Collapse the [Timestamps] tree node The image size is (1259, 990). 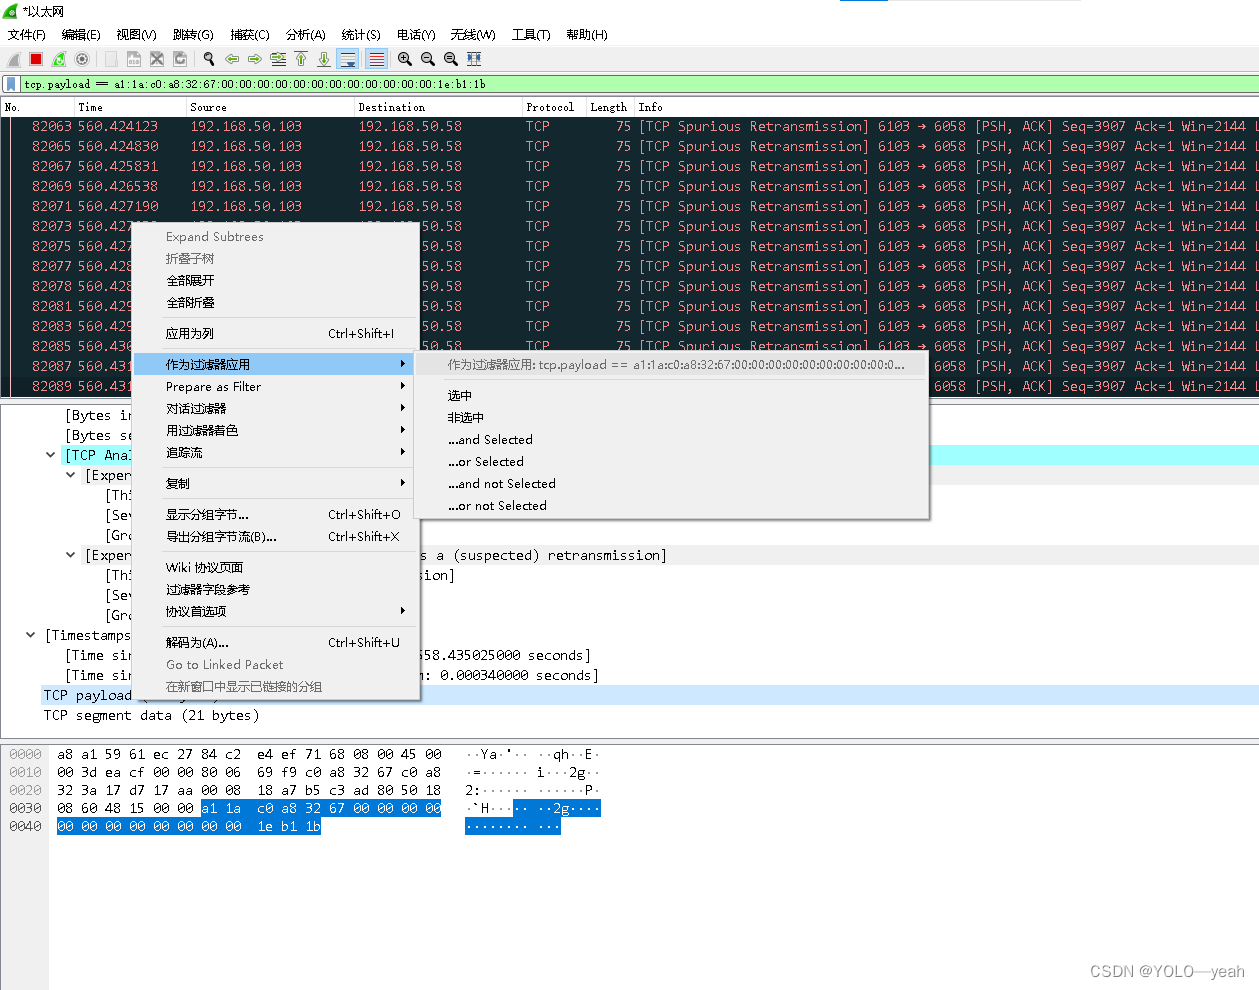click(30, 635)
